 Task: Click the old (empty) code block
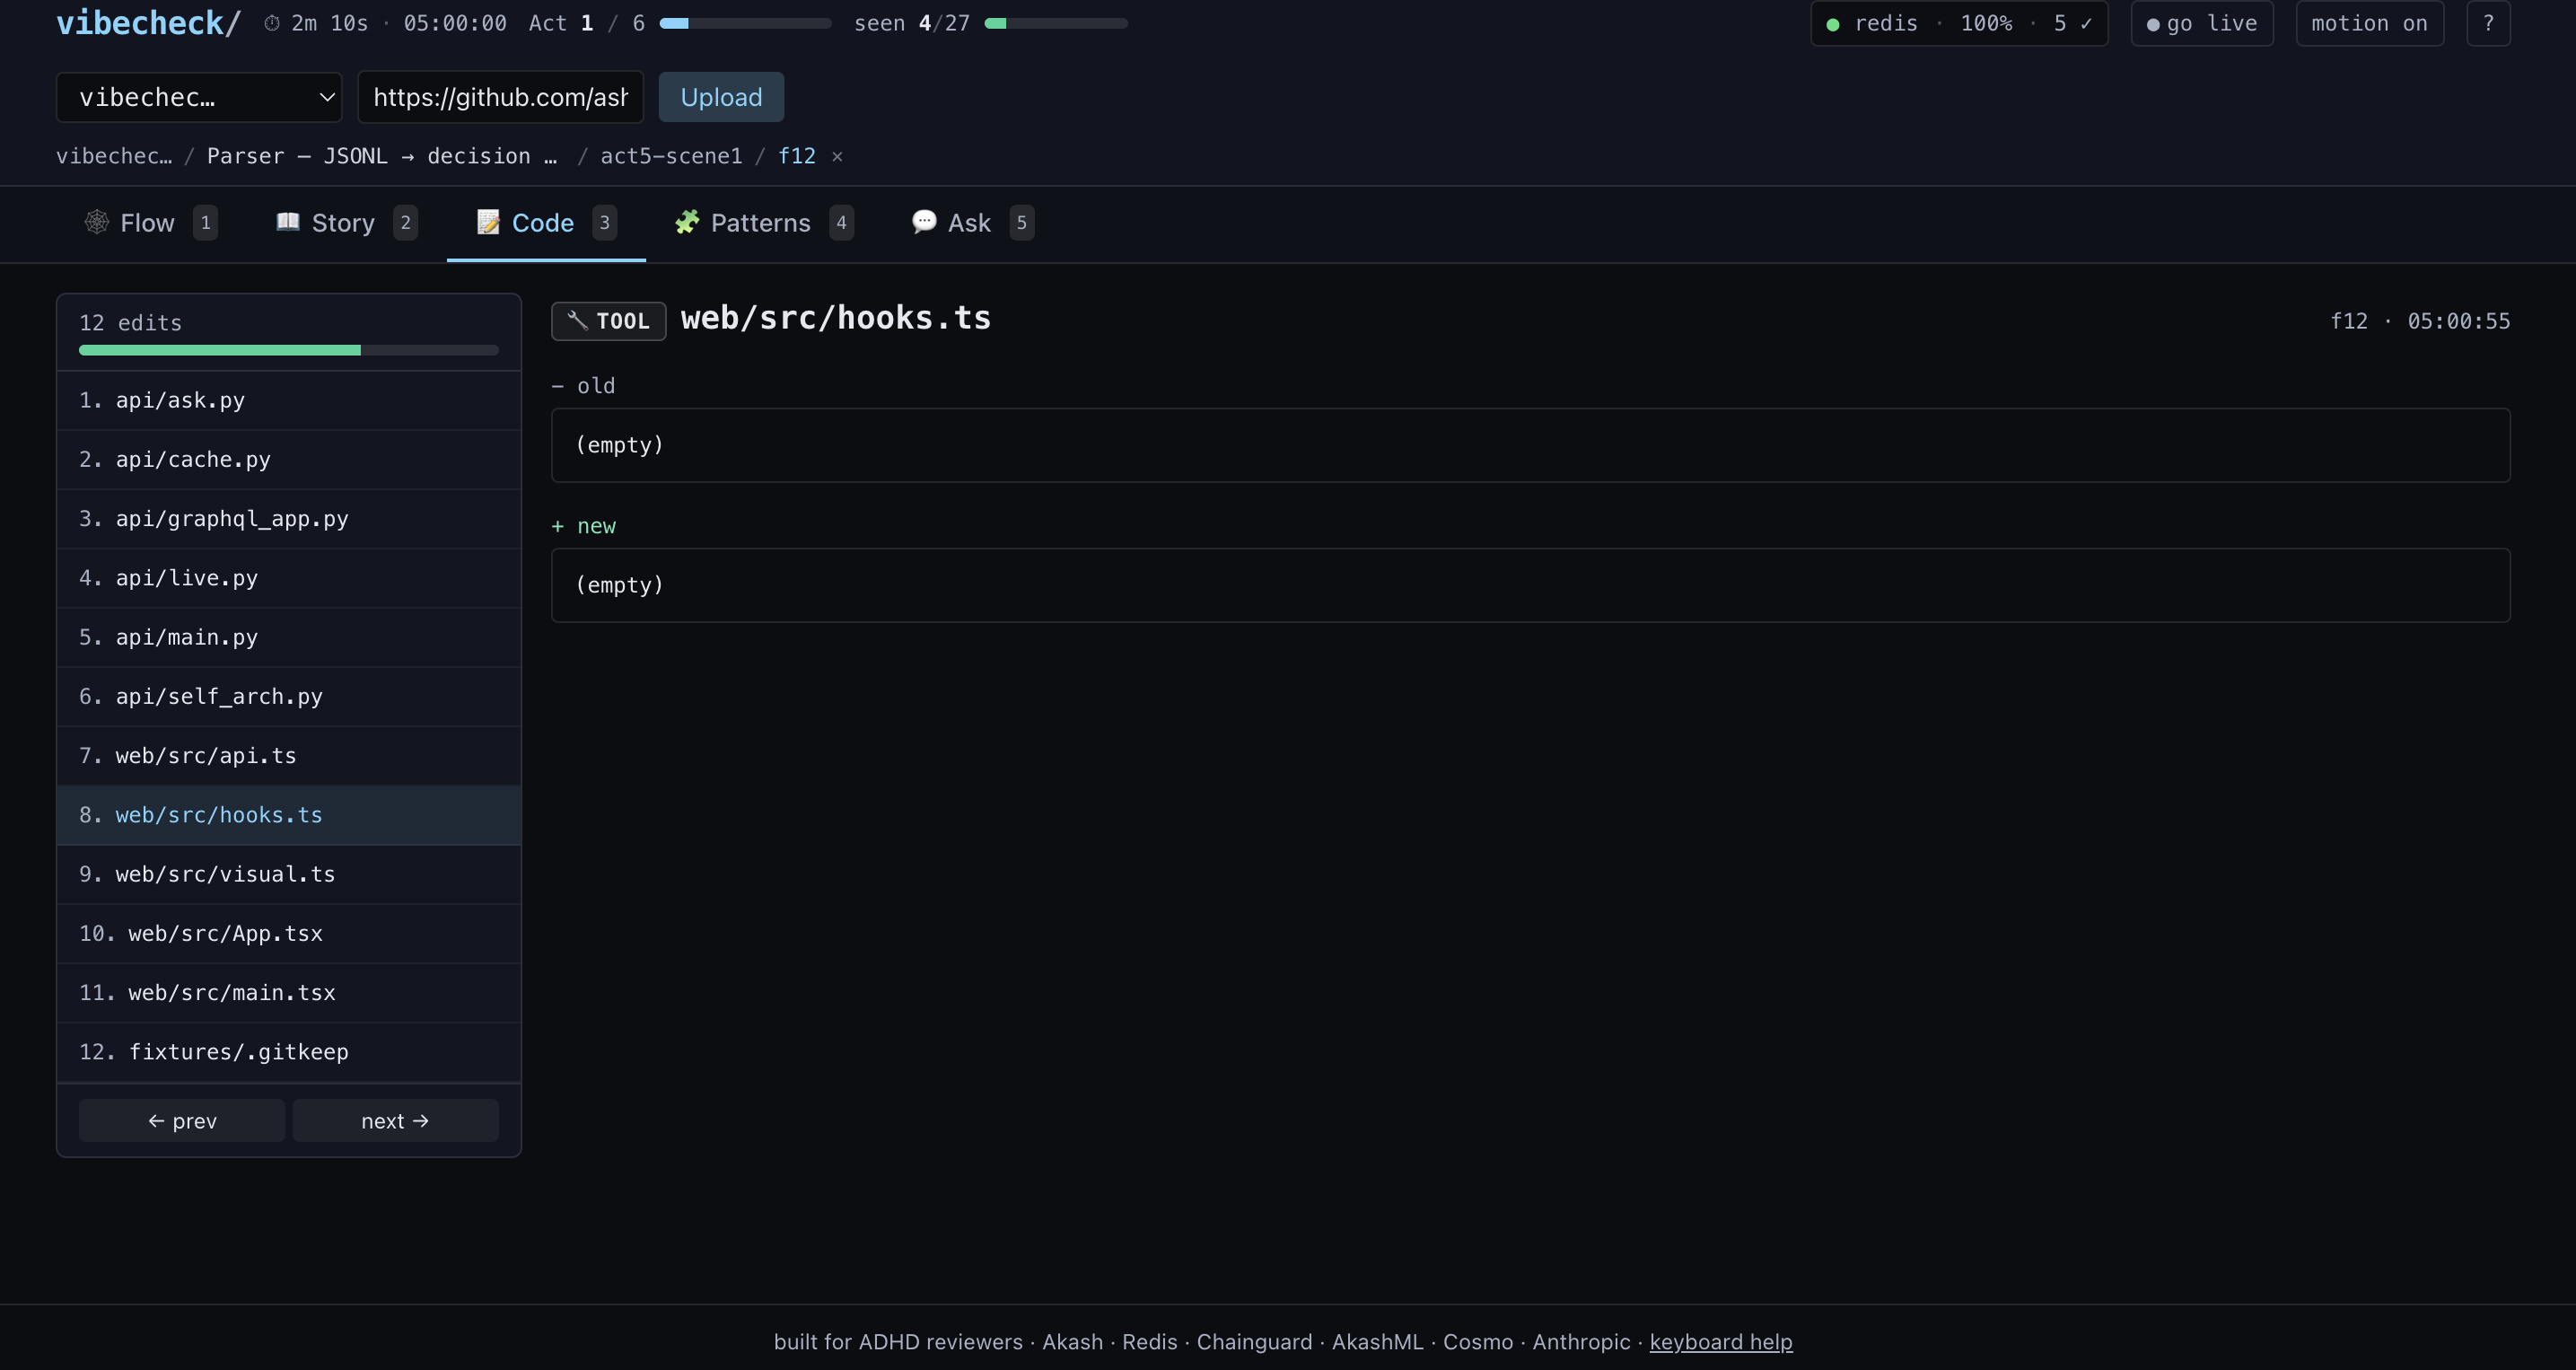point(1530,445)
